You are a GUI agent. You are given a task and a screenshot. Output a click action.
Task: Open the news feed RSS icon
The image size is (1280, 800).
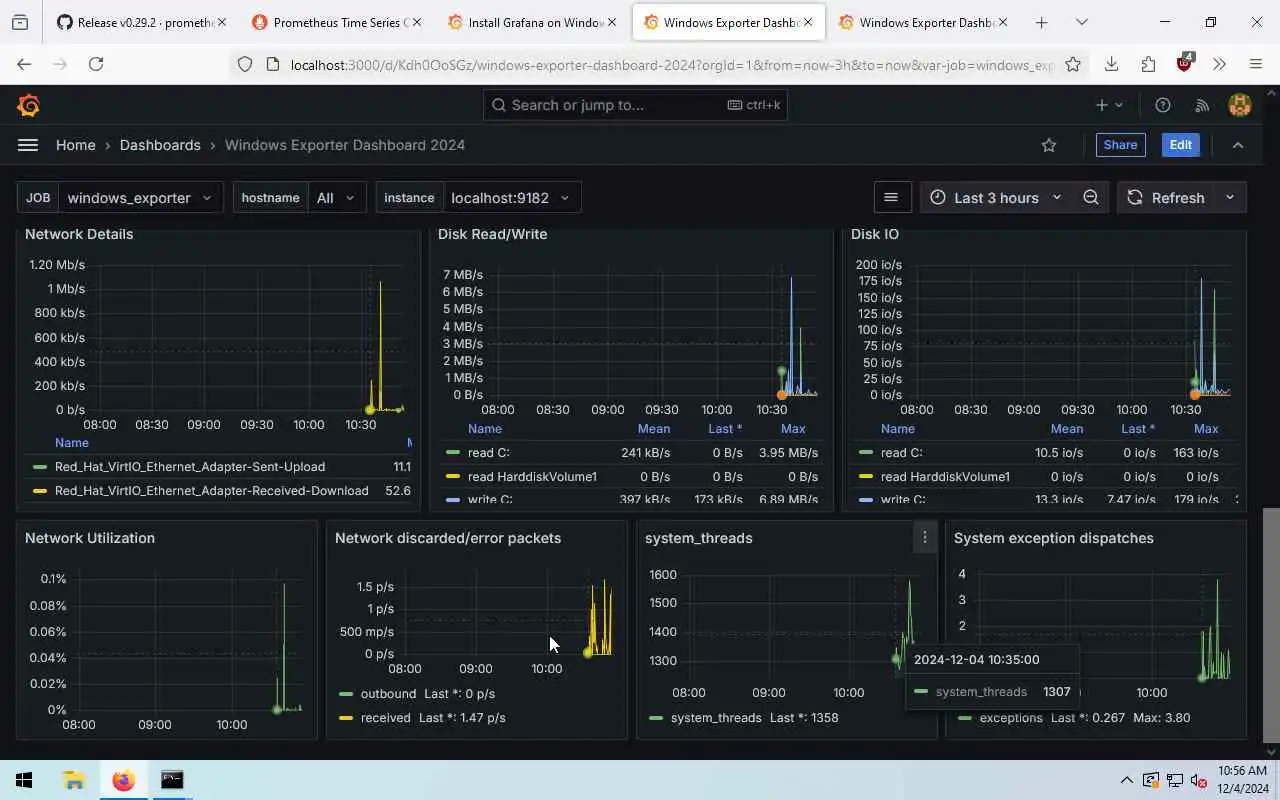1202,105
